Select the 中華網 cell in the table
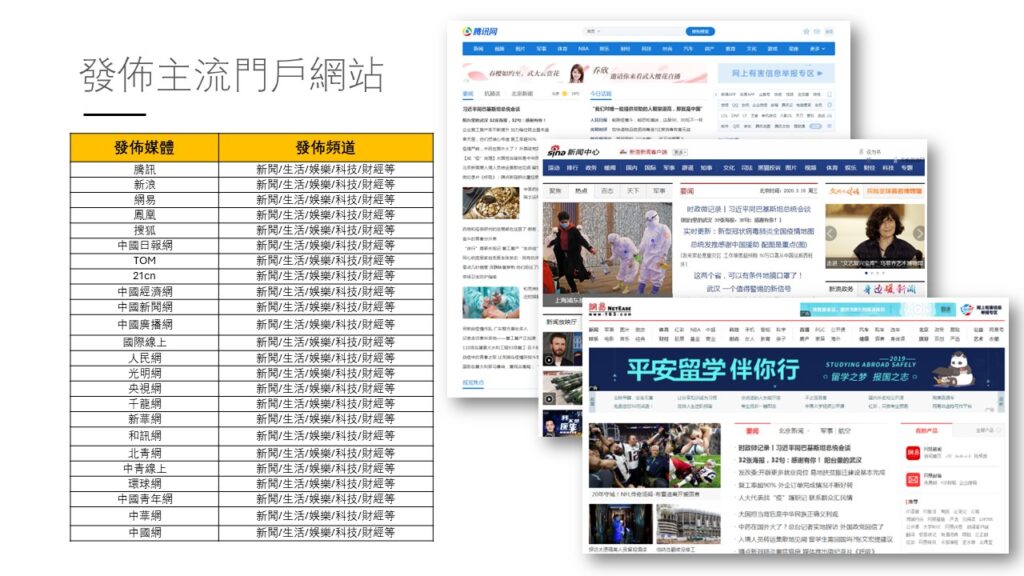The height and width of the screenshot is (576, 1024). (144, 515)
